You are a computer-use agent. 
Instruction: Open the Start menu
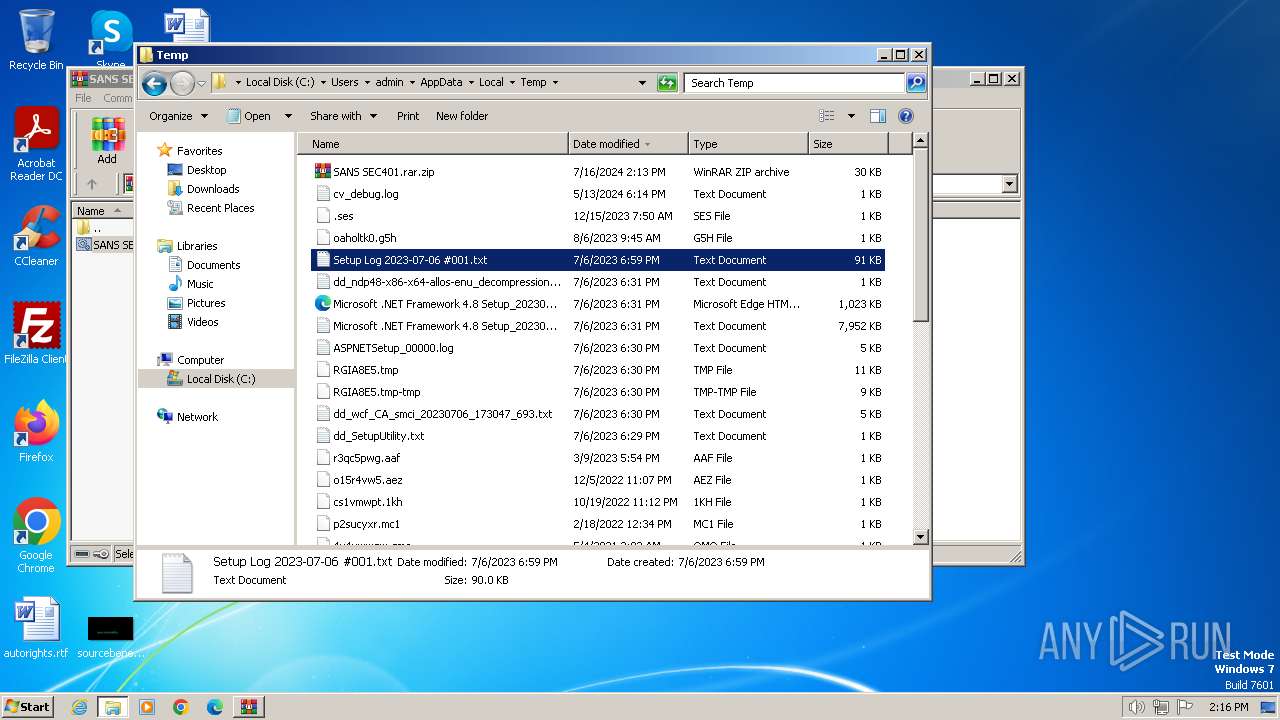[x=27, y=707]
